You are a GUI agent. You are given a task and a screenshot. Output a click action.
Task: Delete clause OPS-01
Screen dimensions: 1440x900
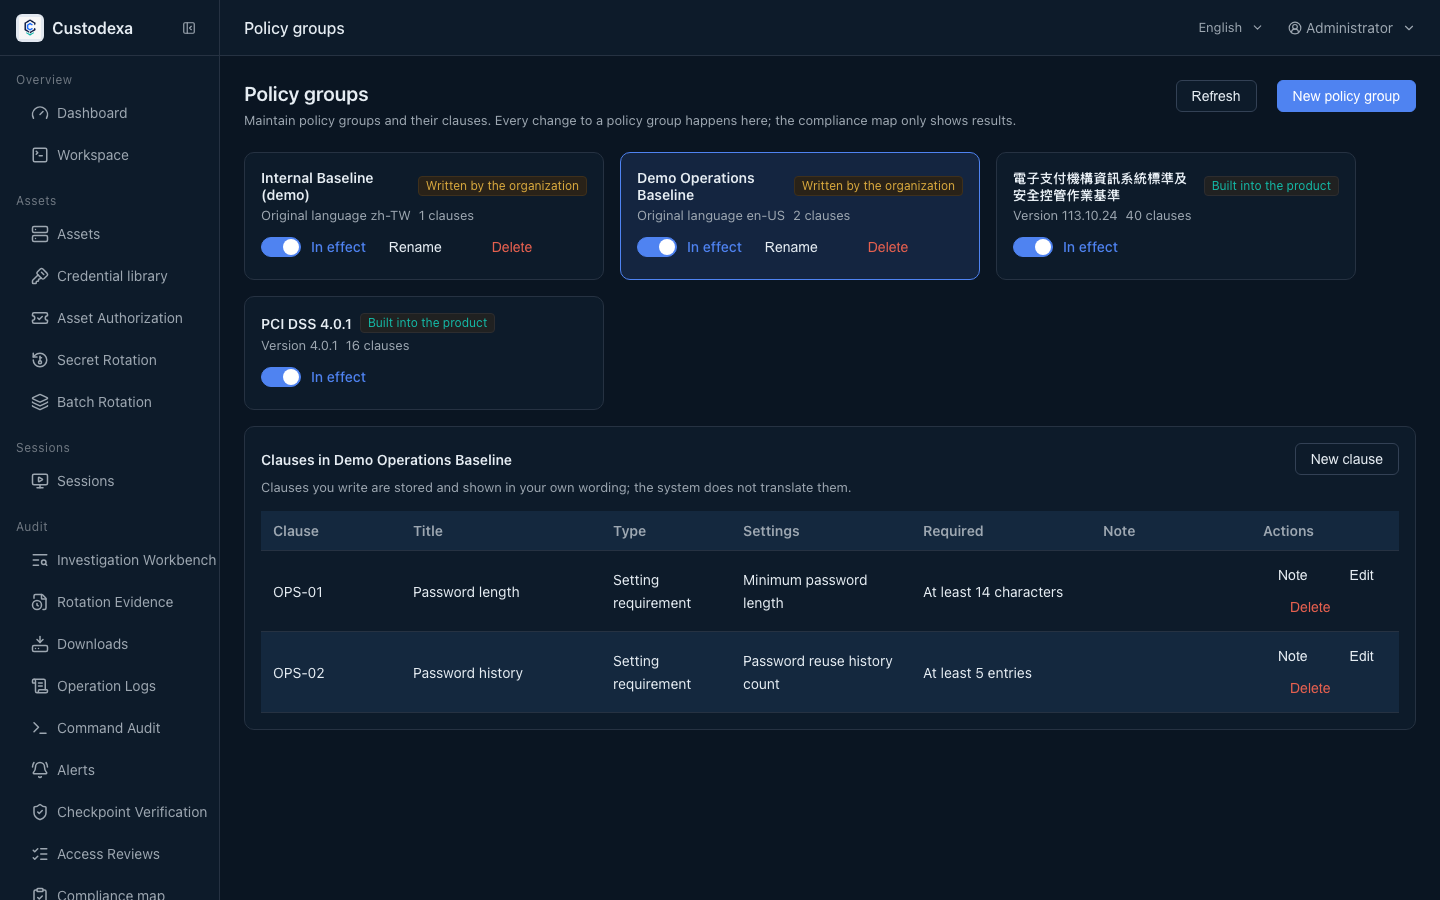1310,607
